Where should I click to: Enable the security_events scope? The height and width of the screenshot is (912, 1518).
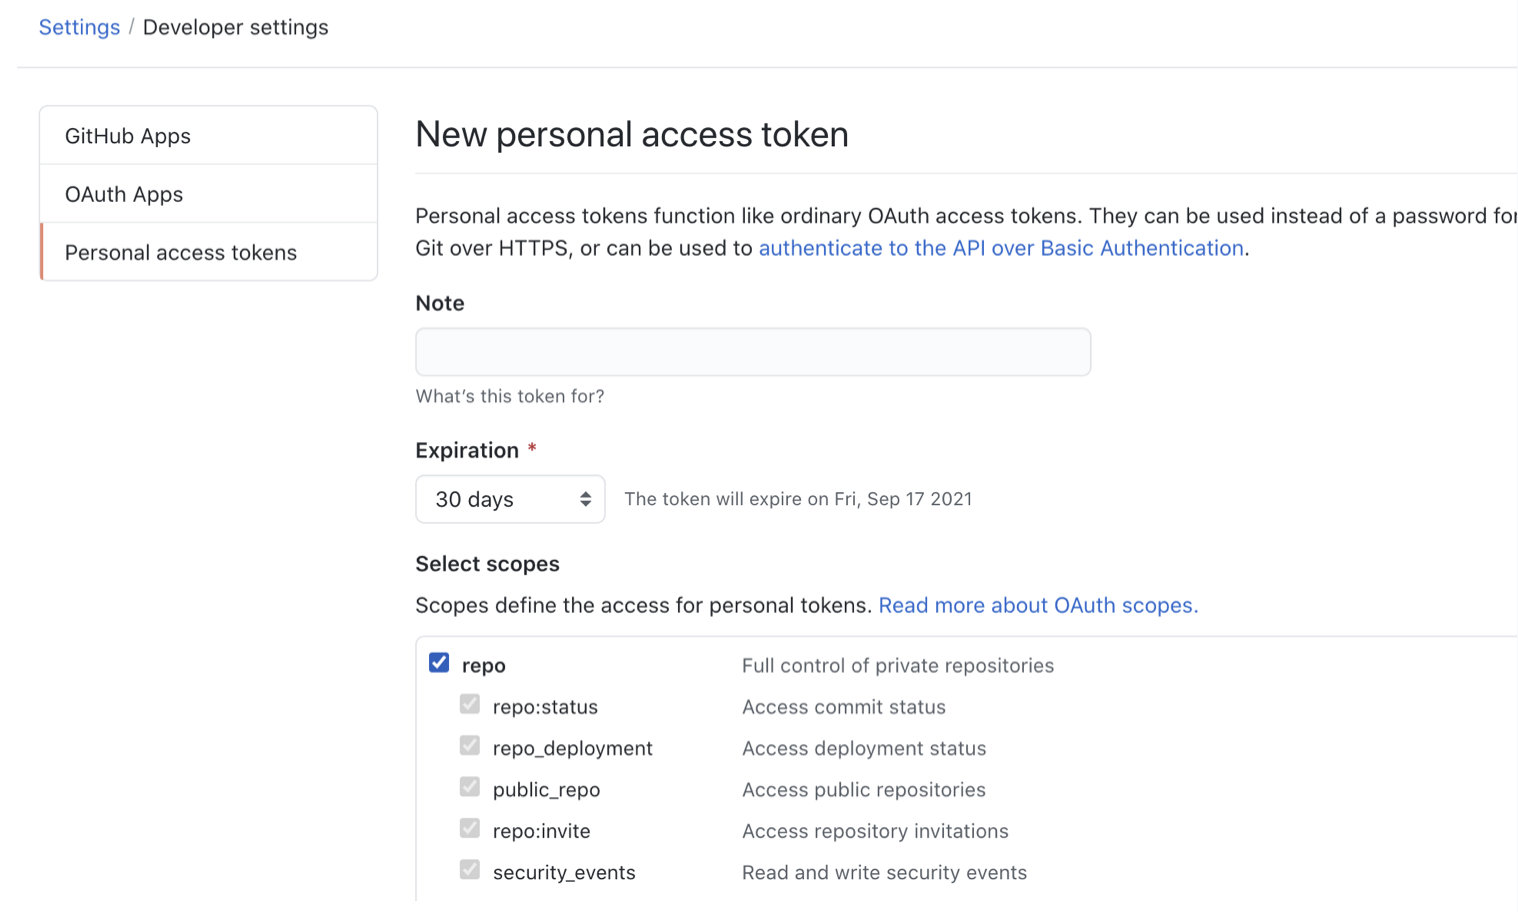click(x=470, y=869)
